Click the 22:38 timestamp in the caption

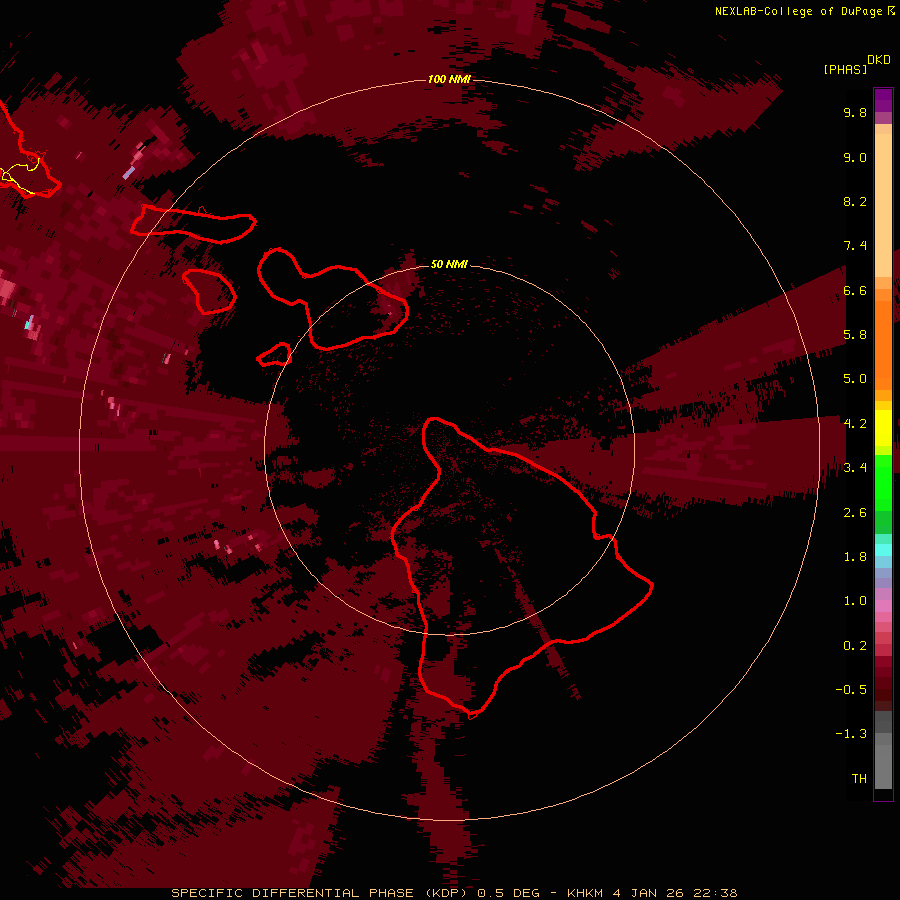(x=715, y=893)
